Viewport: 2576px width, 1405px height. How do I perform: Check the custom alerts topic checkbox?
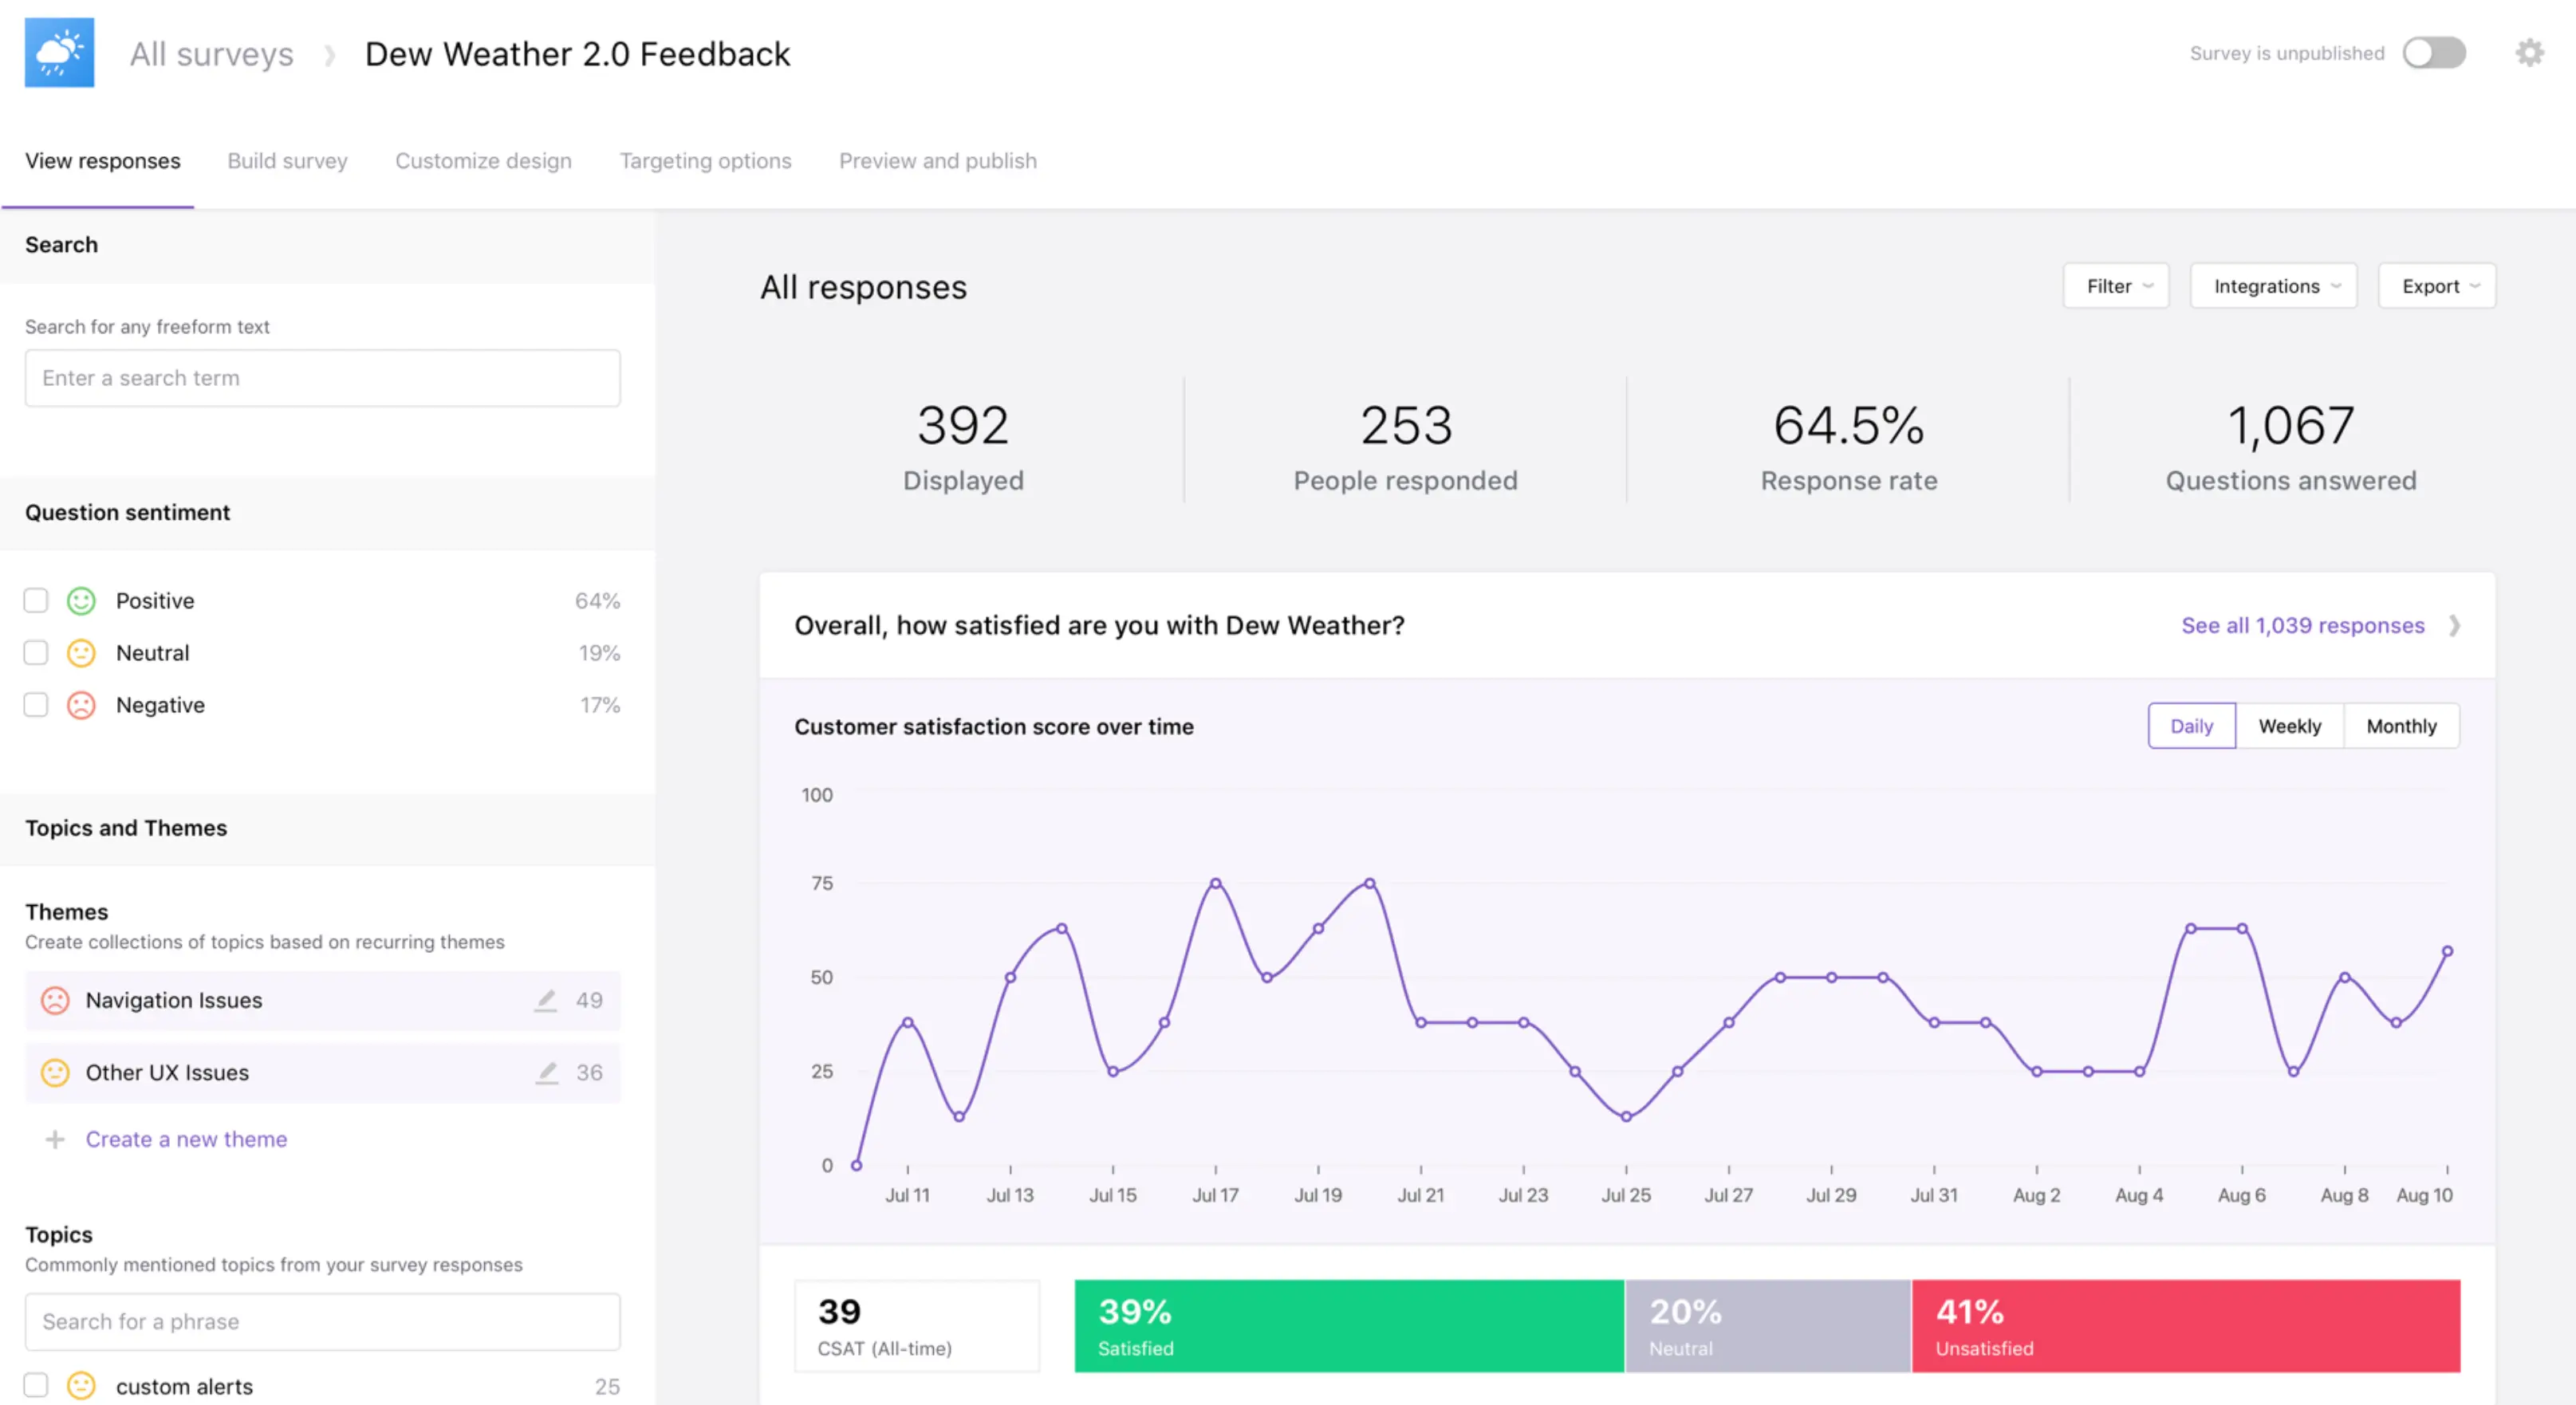pyautogui.click(x=36, y=1386)
